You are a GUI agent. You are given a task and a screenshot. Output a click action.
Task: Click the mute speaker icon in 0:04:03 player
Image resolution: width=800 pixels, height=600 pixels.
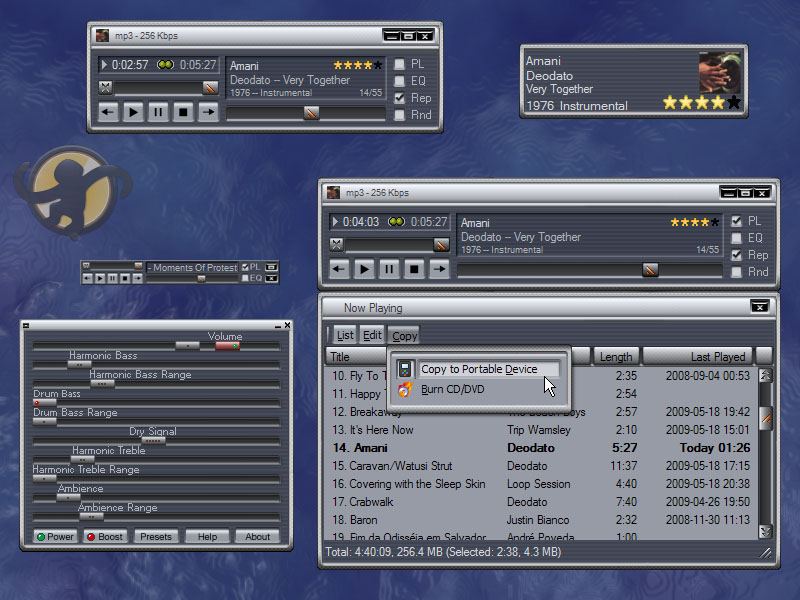coord(336,244)
